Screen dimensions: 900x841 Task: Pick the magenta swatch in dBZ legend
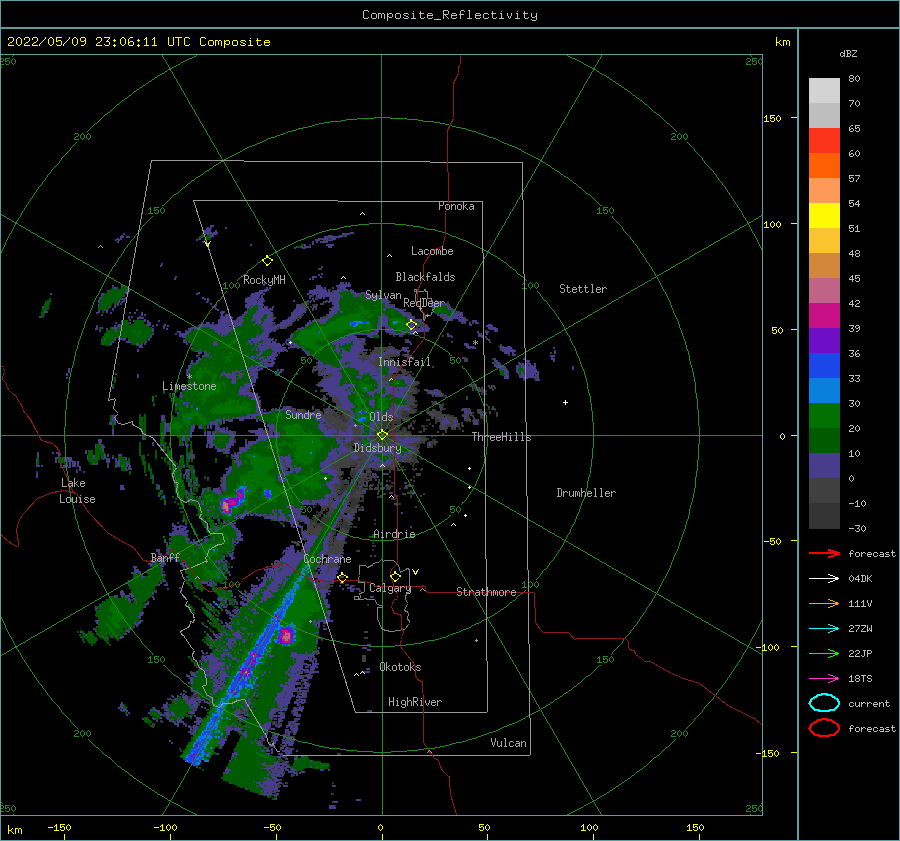click(x=824, y=315)
